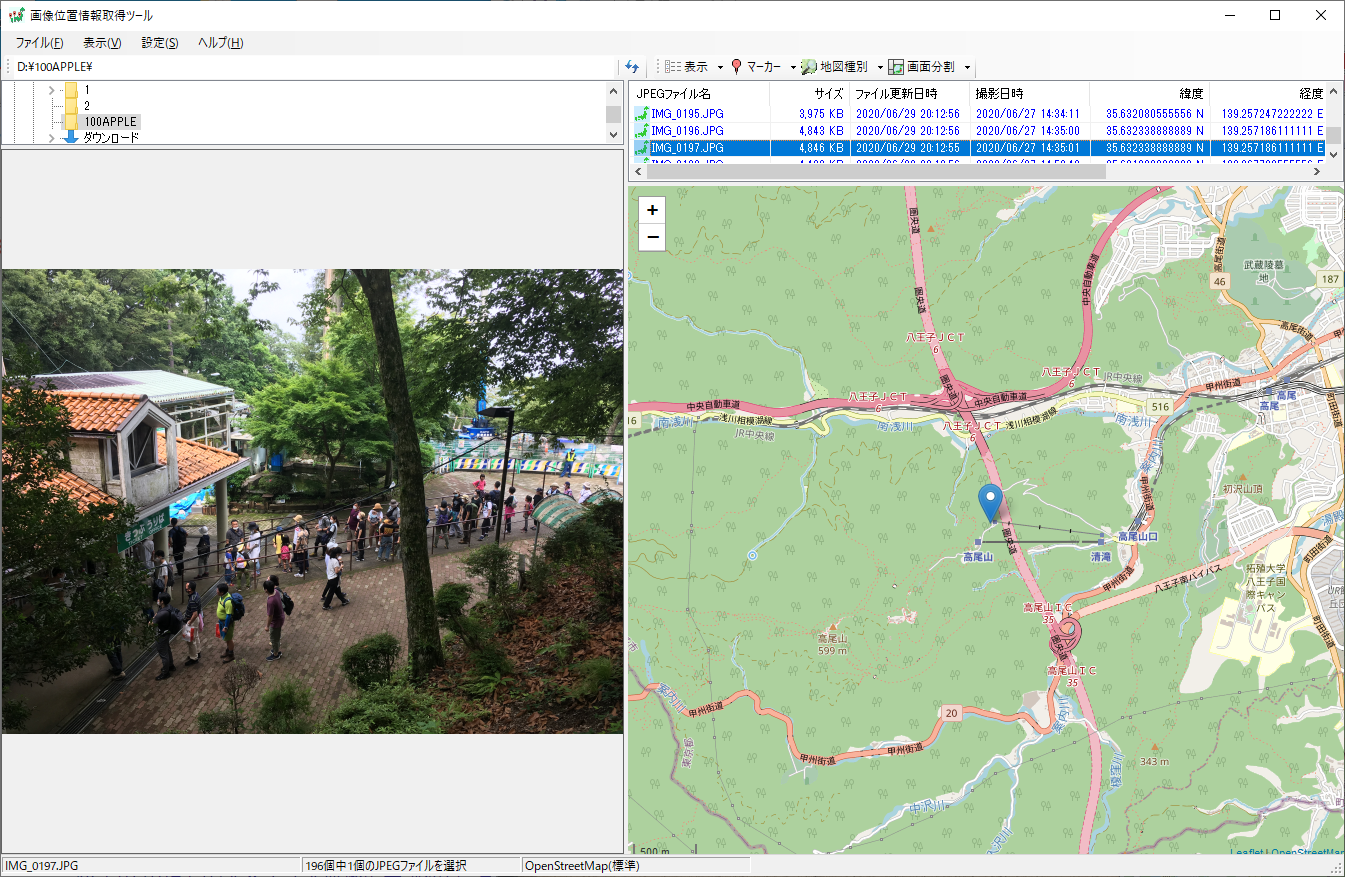Click the 100APPLE folder icon
The image size is (1345, 877).
click(71, 121)
